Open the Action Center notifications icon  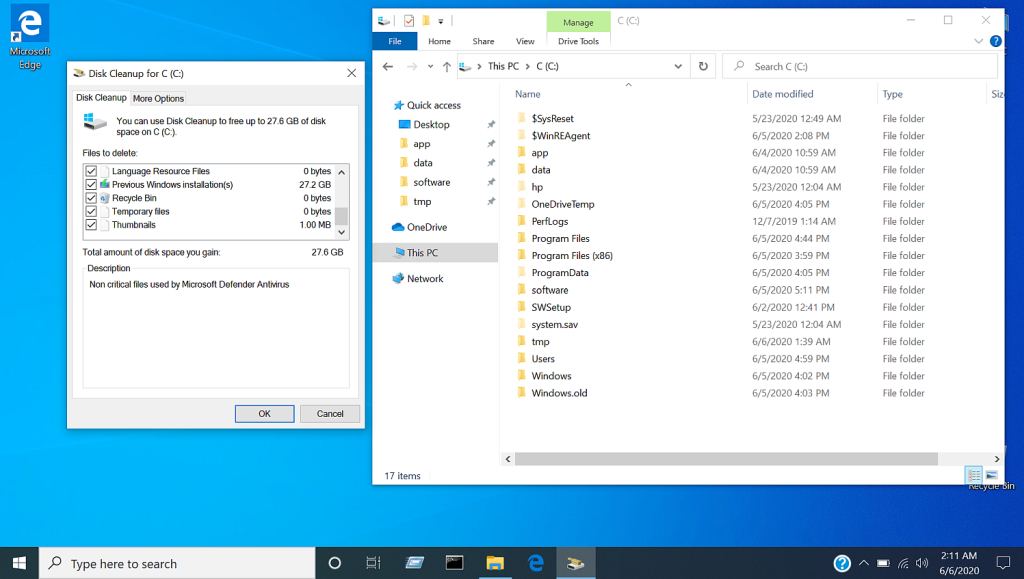1003,563
